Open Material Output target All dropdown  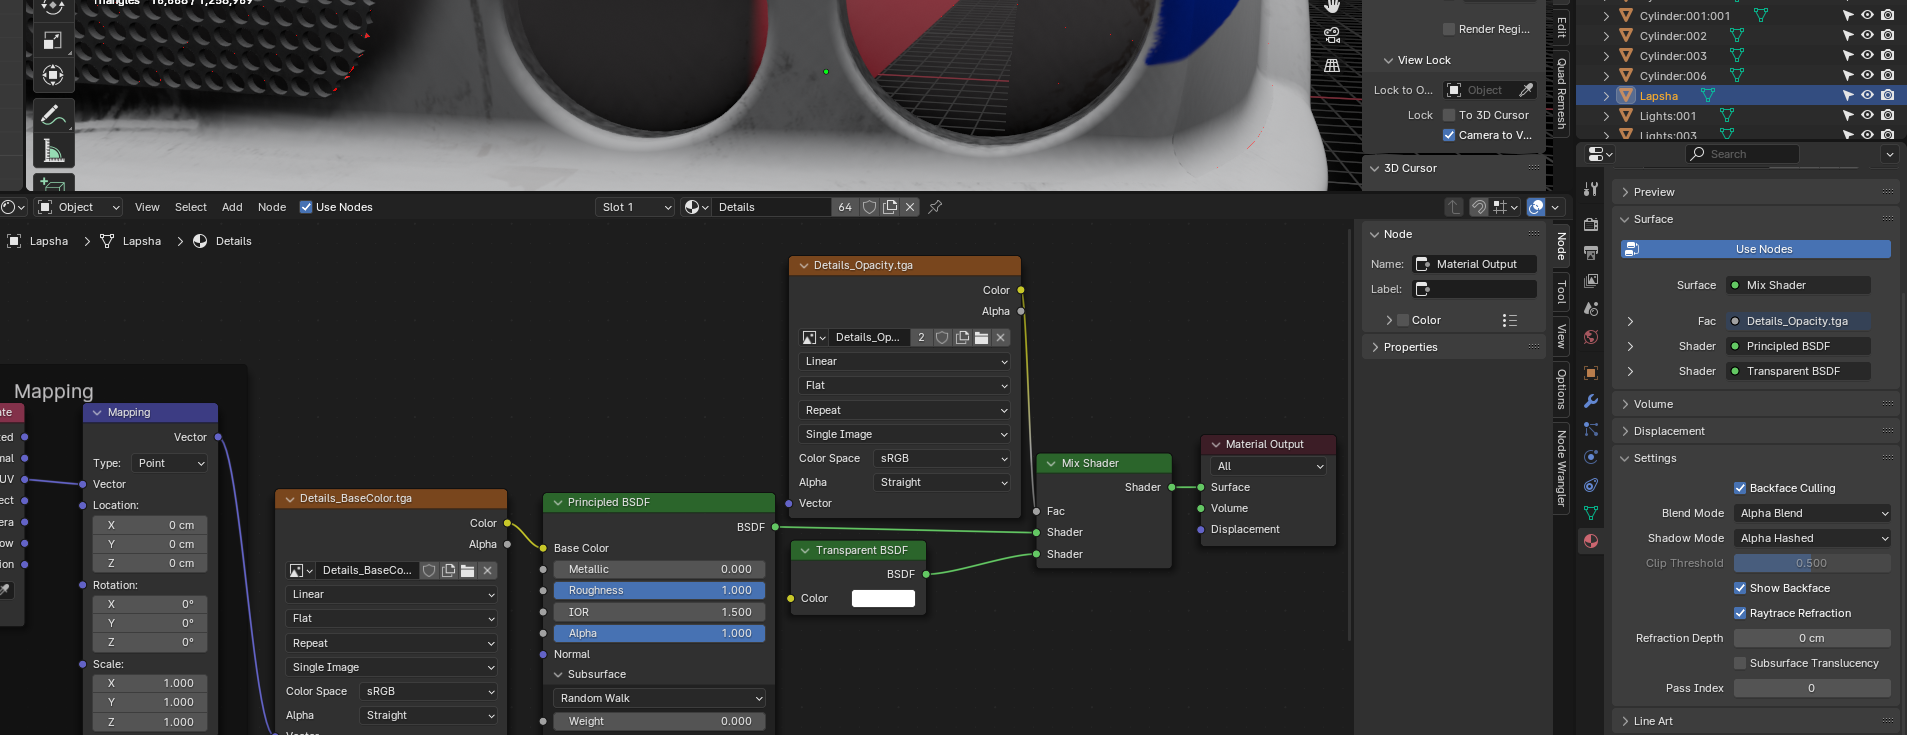click(x=1268, y=466)
